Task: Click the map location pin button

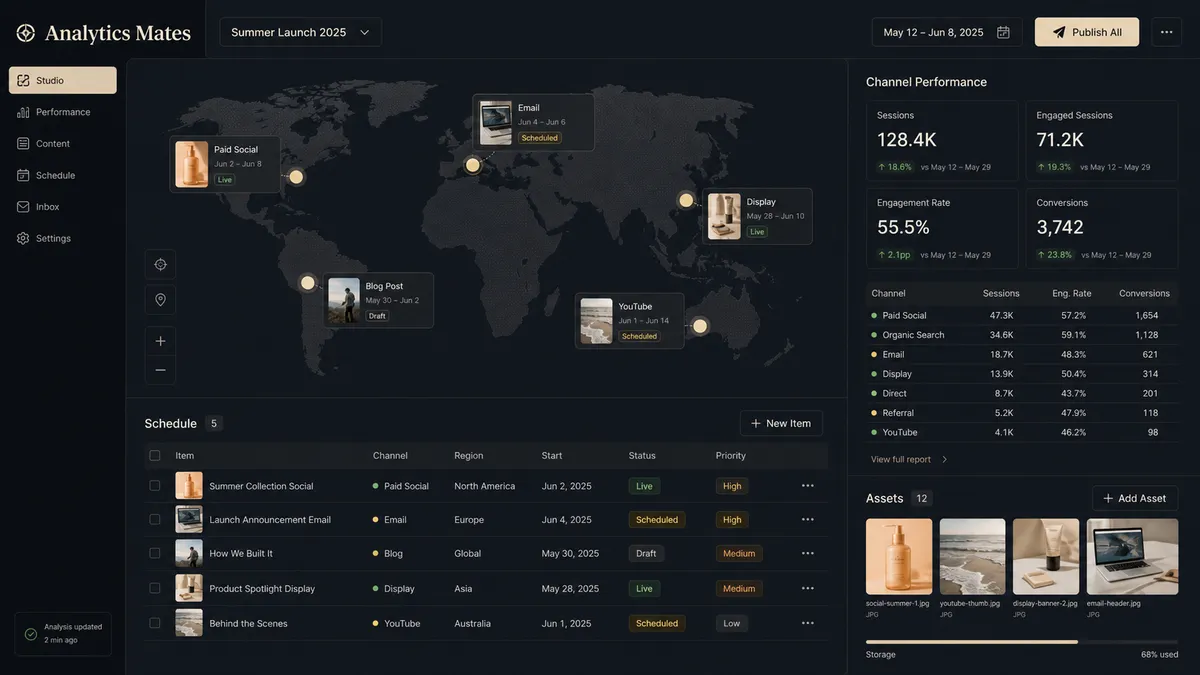Action: [160, 299]
